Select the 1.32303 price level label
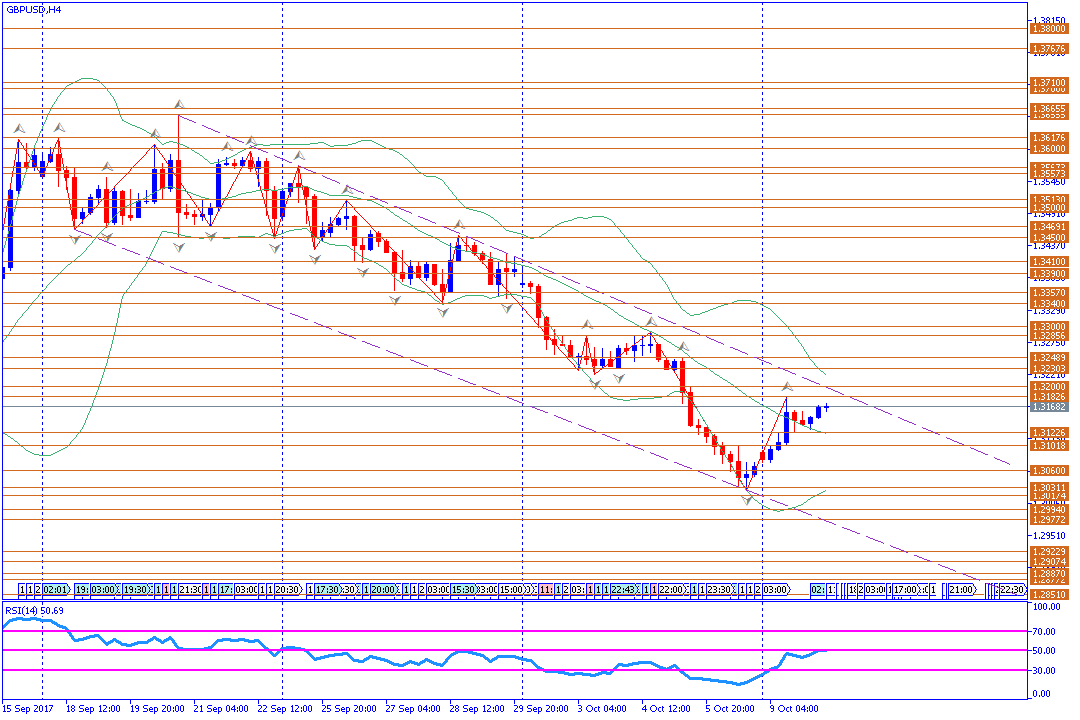This screenshot has width=1080, height=720. [1049, 369]
